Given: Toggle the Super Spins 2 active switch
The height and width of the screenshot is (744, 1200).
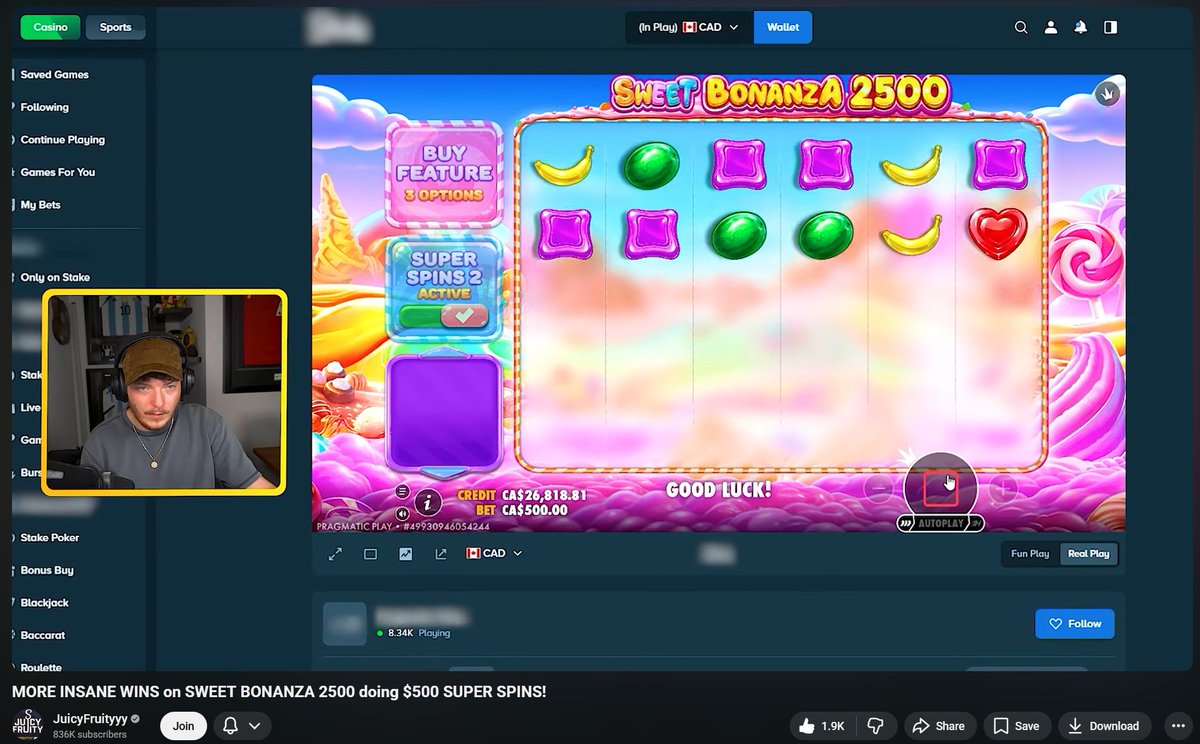Looking at the screenshot, I should [x=443, y=316].
